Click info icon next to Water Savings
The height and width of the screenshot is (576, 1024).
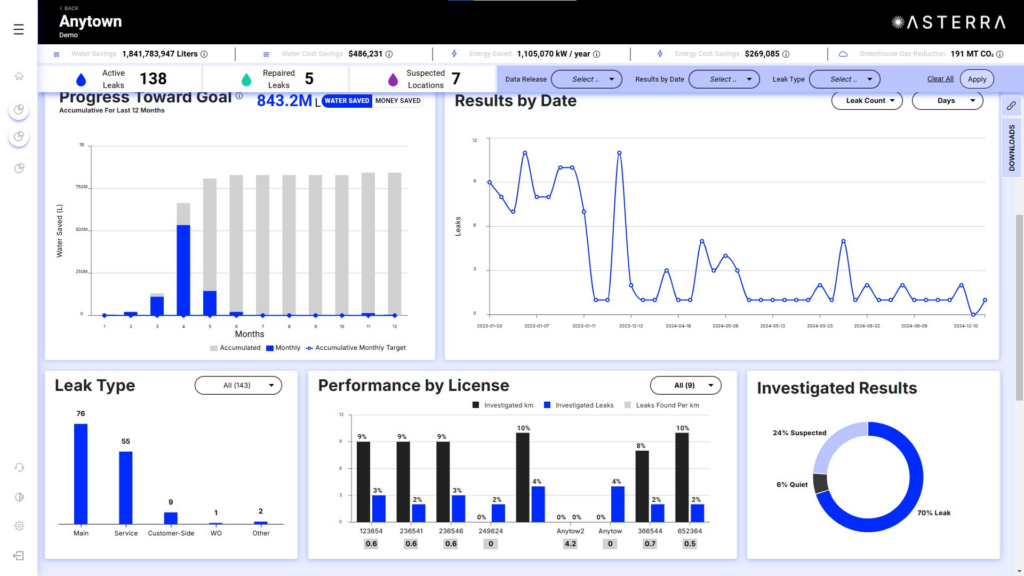(x=204, y=54)
